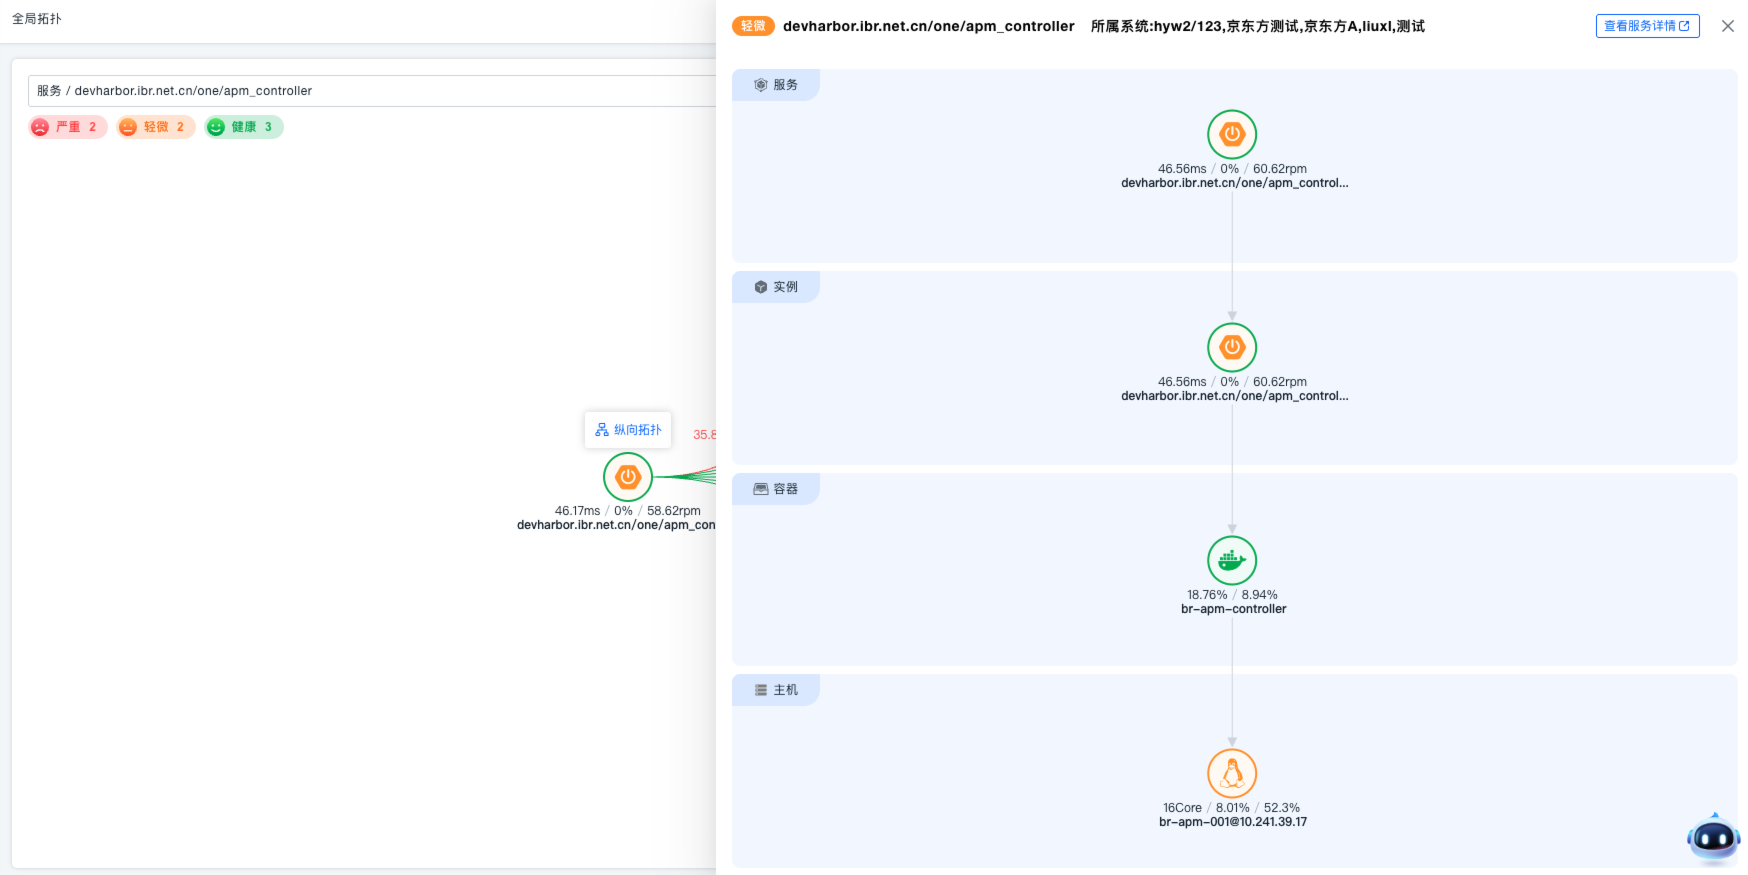Toggle the 轻微 severity filter

point(156,127)
